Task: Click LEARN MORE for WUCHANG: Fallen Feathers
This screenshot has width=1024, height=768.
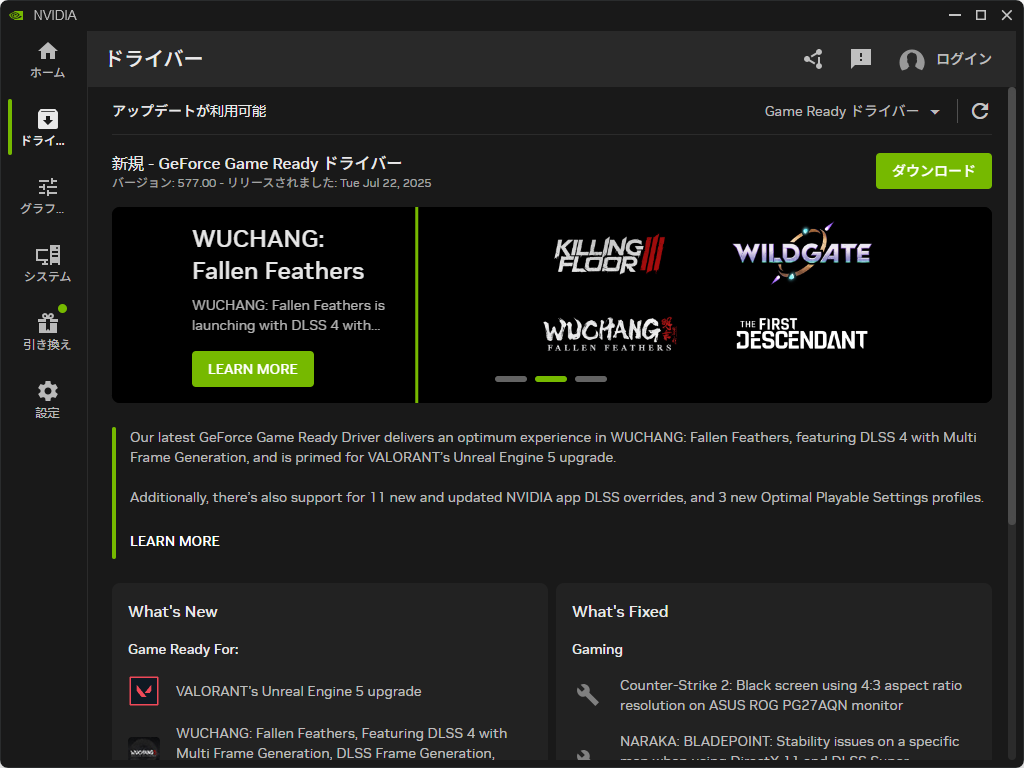Action: (x=252, y=369)
